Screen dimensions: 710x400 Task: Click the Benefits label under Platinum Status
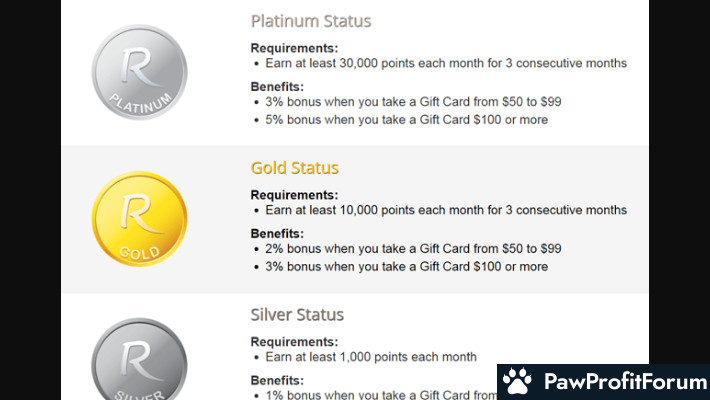click(277, 87)
